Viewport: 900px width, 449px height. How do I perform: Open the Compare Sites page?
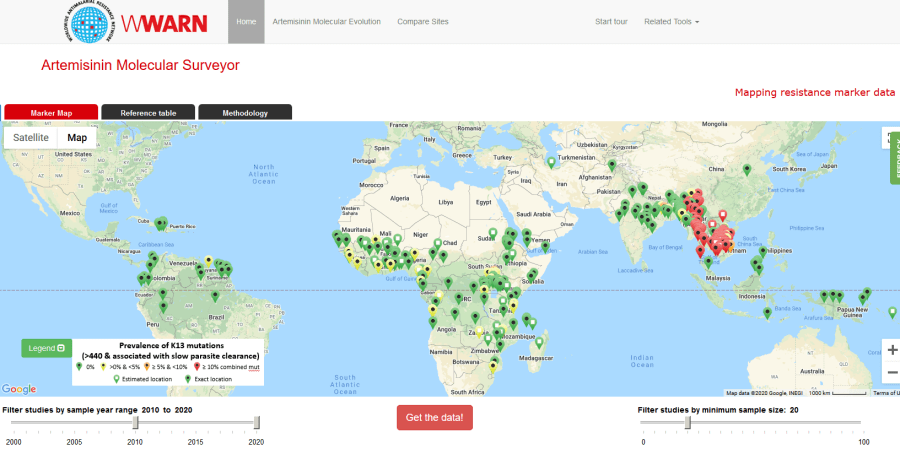coord(422,21)
